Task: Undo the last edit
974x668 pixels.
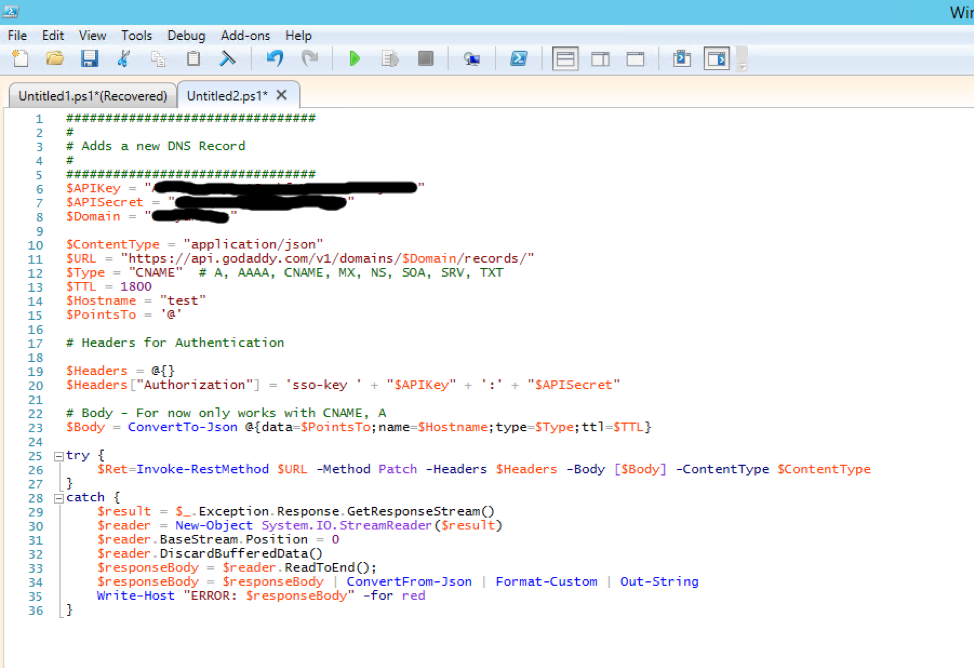Action: tap(275, 59)
